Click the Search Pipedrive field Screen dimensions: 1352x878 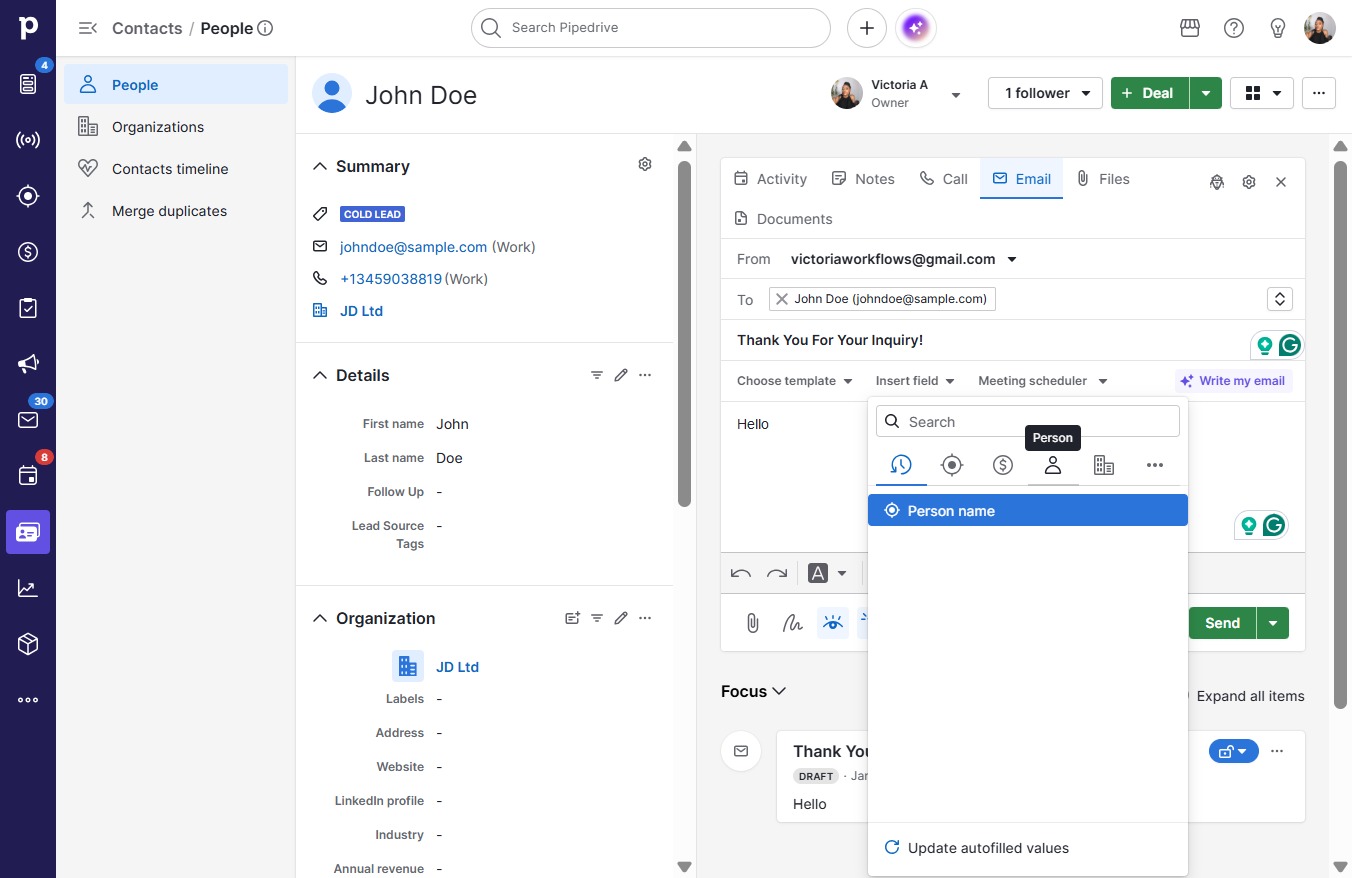point(651,28)
